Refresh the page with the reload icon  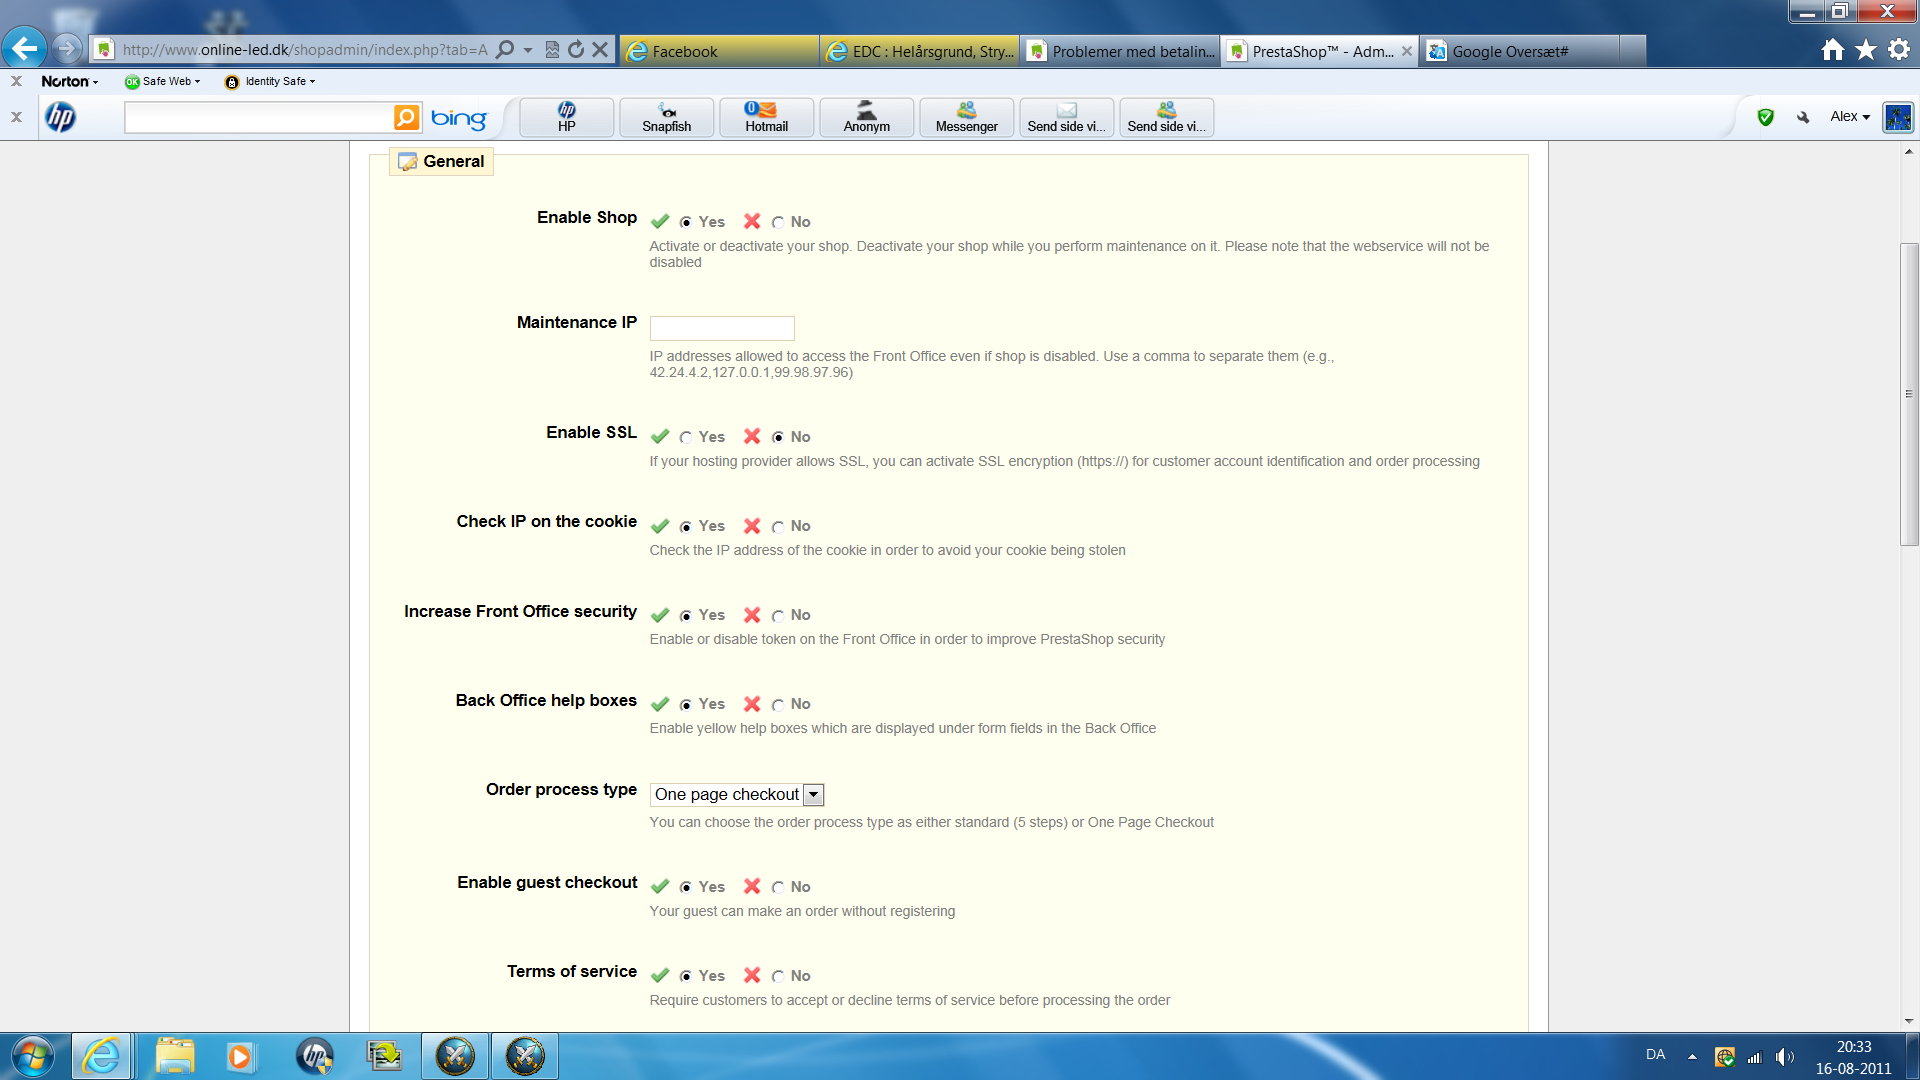[576, 49]
